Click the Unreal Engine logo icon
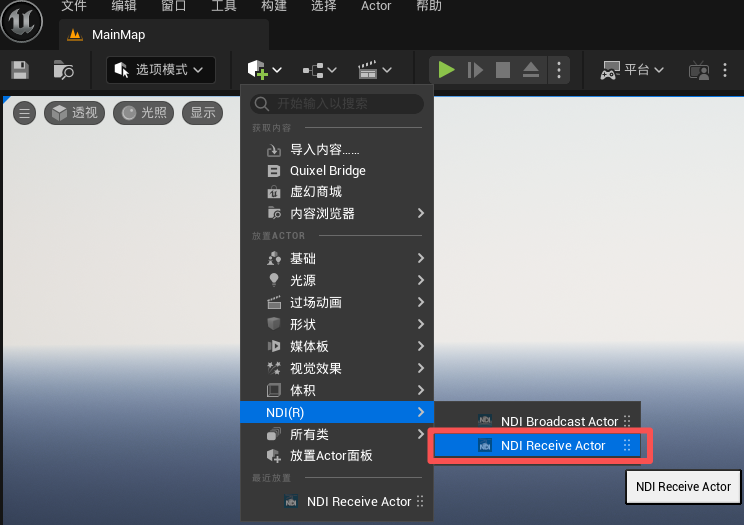Image resolution: width=744 pixels, height=525 pixels. [21, 21]
